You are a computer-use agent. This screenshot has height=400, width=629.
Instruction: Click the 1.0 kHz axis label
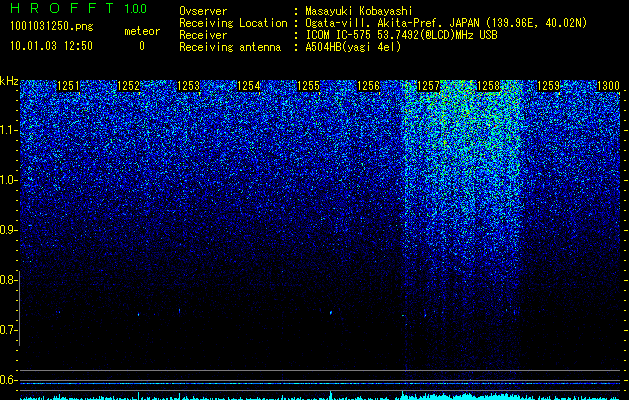click(9, 181)
